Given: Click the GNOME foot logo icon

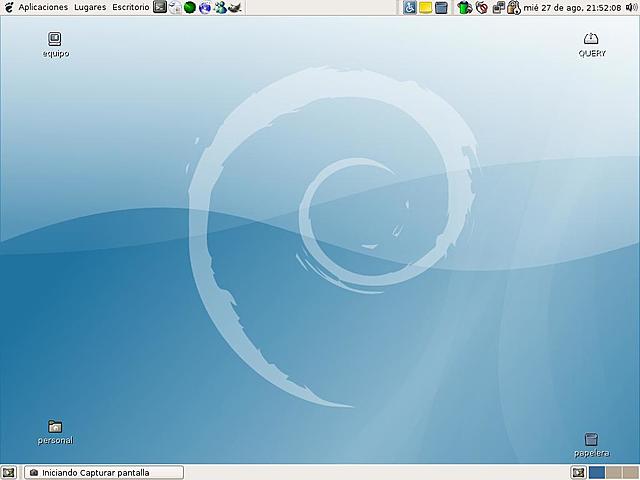Looking at the screenshot, I should [9, 7].
